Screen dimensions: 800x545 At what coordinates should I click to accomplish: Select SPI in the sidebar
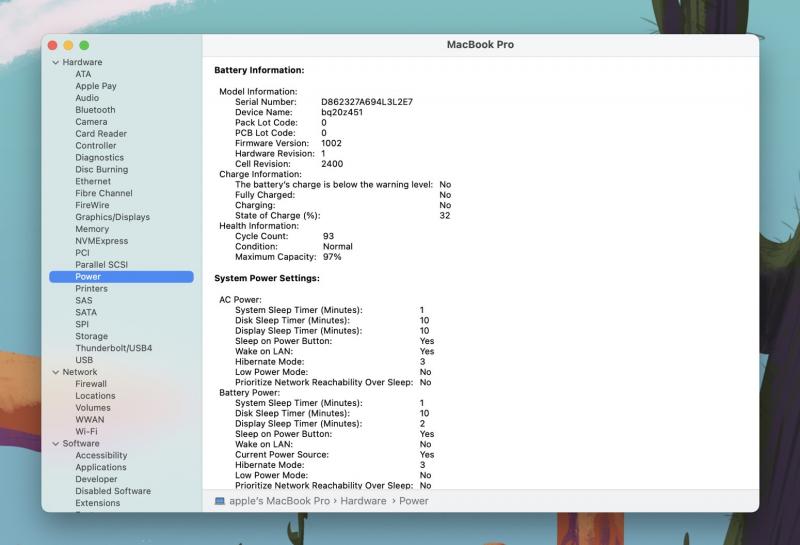82,324
